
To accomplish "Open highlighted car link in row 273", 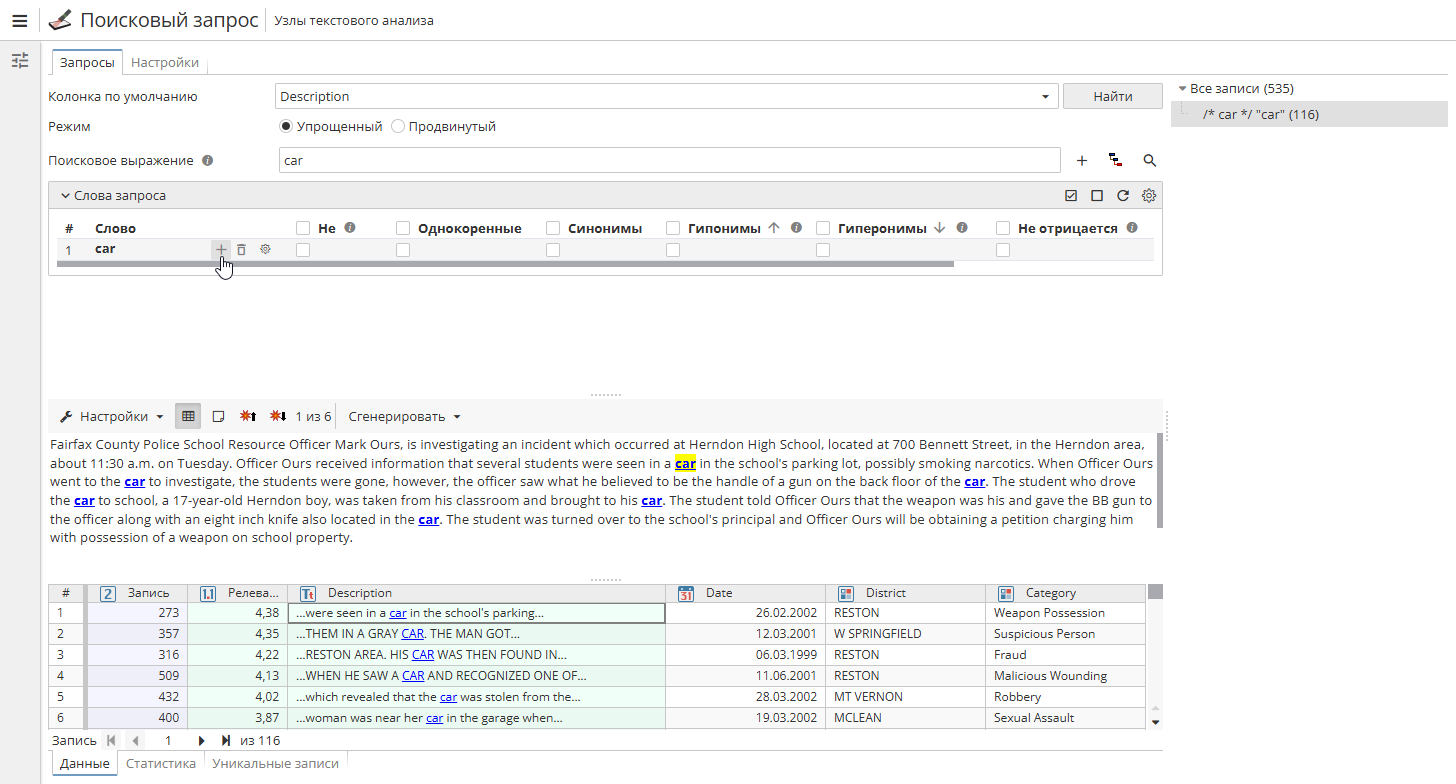I will (x=398, y=613).
